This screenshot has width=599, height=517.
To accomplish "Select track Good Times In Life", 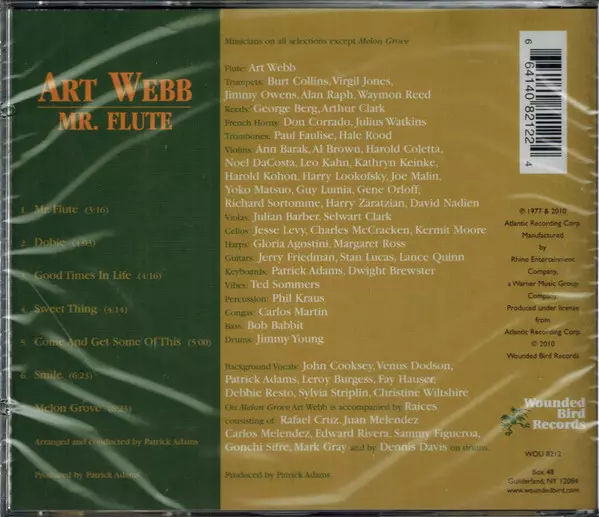I will (91, 276).
